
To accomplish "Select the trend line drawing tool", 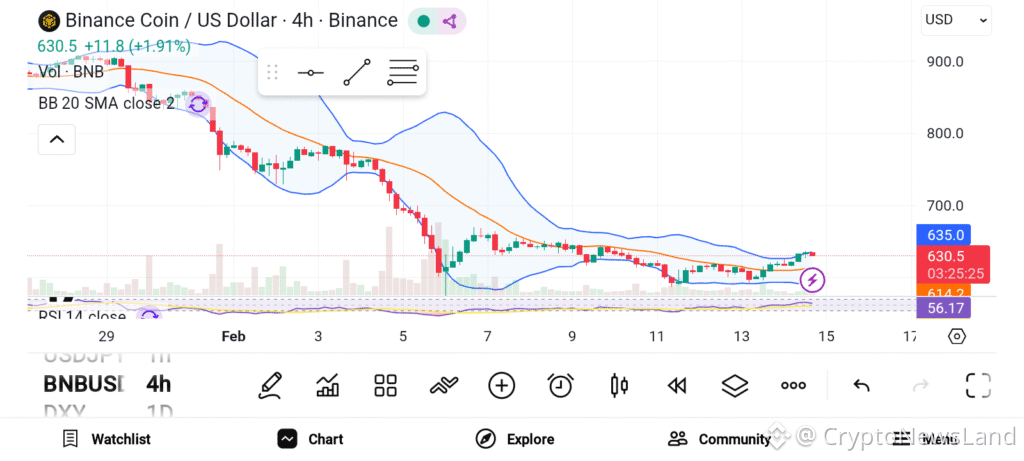I will click(357, 72).
